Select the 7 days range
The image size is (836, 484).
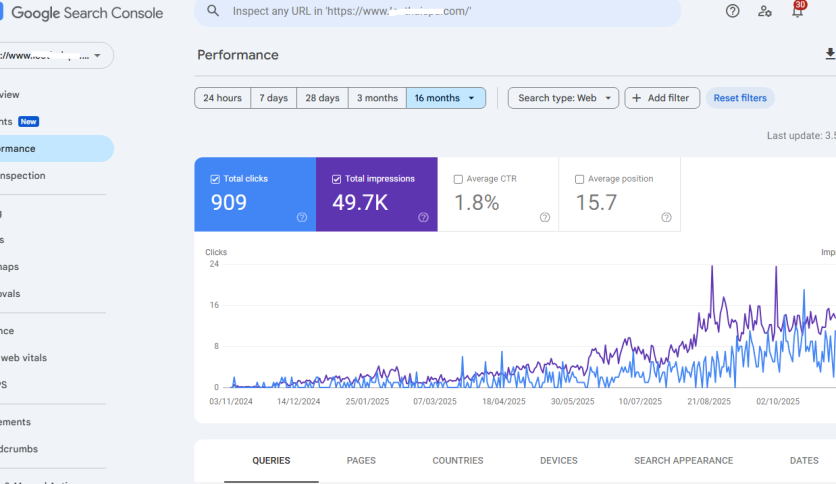click(274, 98)
